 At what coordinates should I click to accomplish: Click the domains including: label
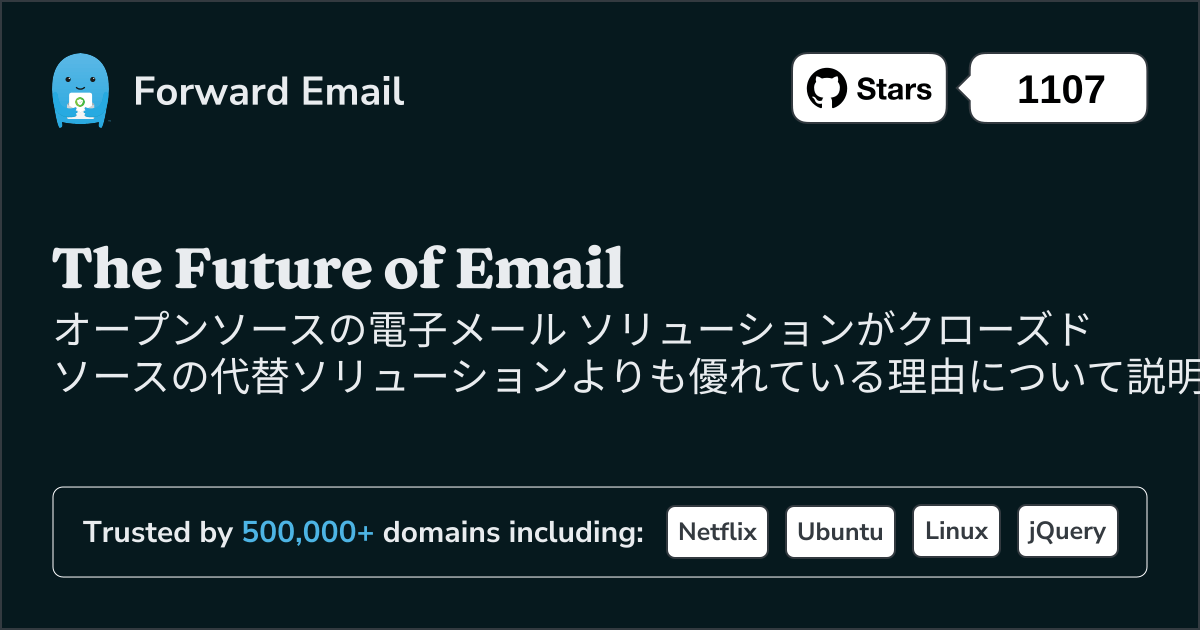(x=514, y=532)
